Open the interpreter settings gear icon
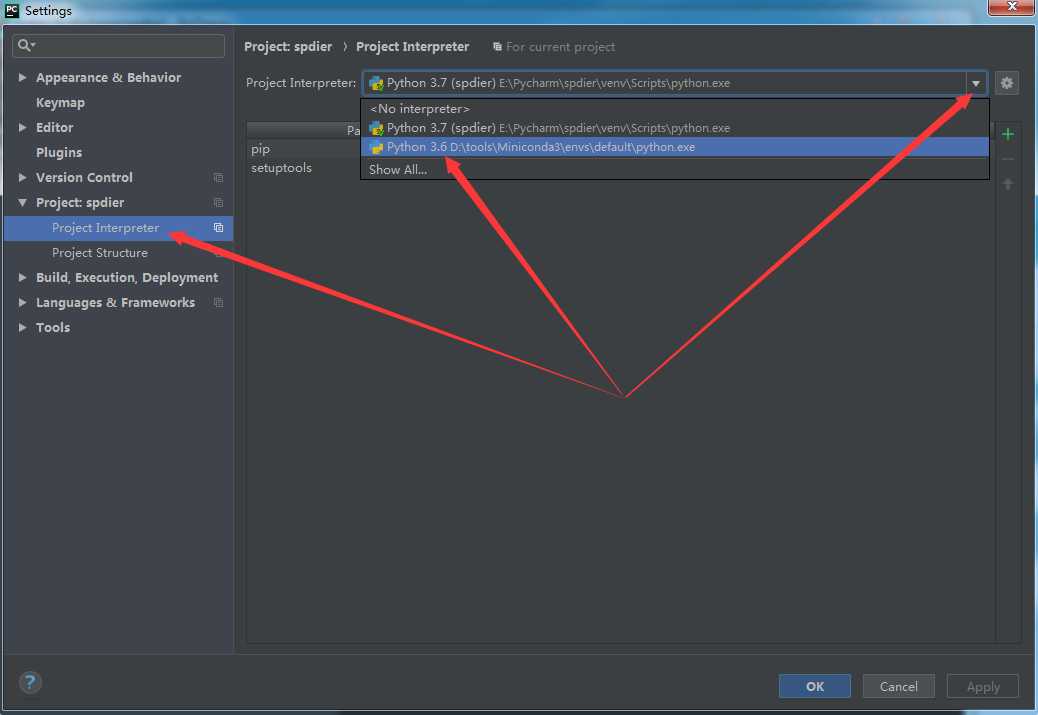This screenshot has height=715, width=1038. coord(1006,83)
